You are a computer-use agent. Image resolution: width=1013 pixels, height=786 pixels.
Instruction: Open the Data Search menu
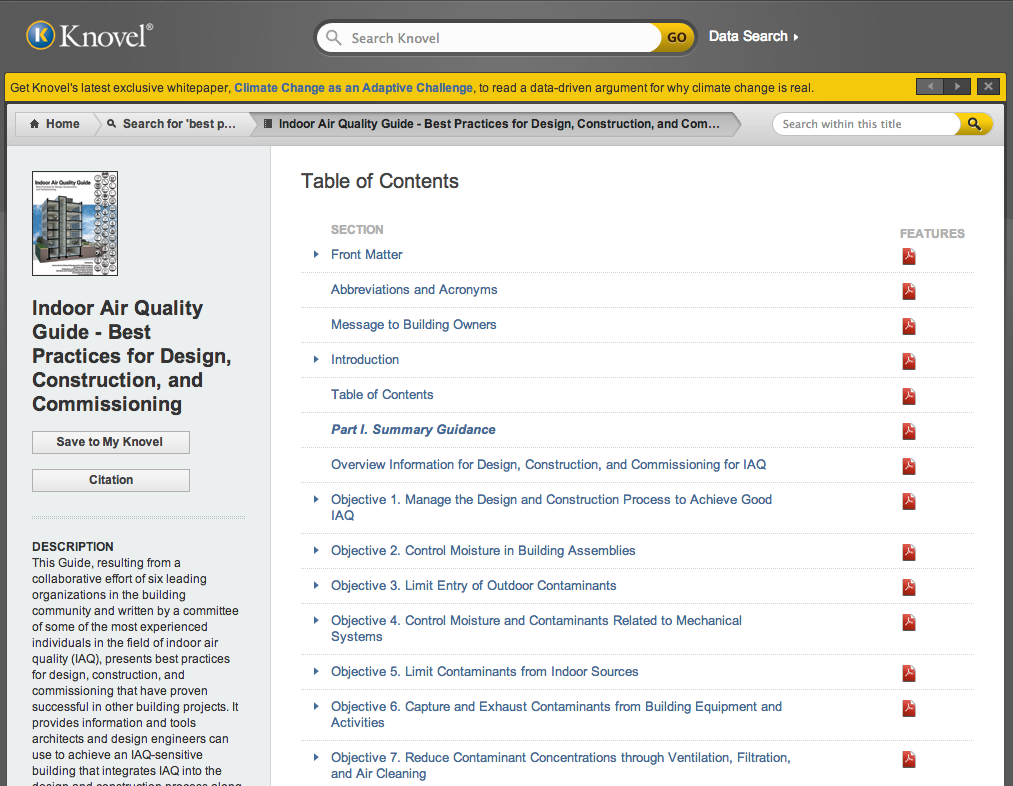(x=749, y=36)
